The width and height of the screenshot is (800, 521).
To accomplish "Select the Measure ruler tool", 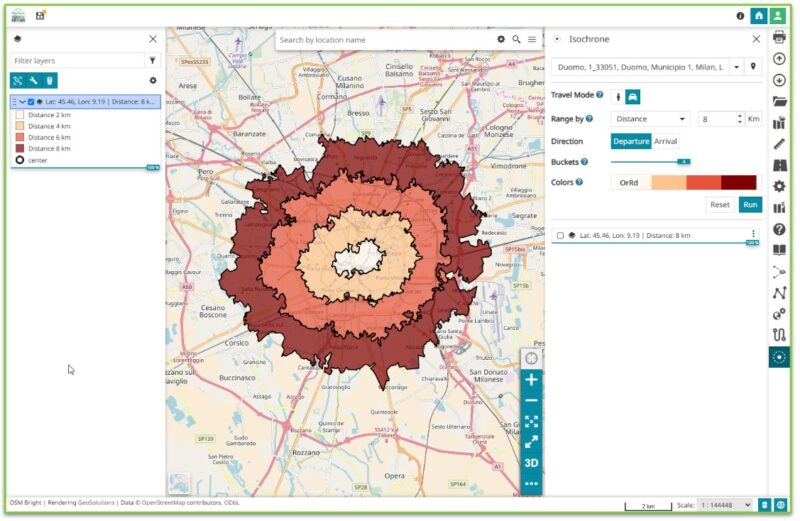I will pyautogui.click(x=779, y=144).
